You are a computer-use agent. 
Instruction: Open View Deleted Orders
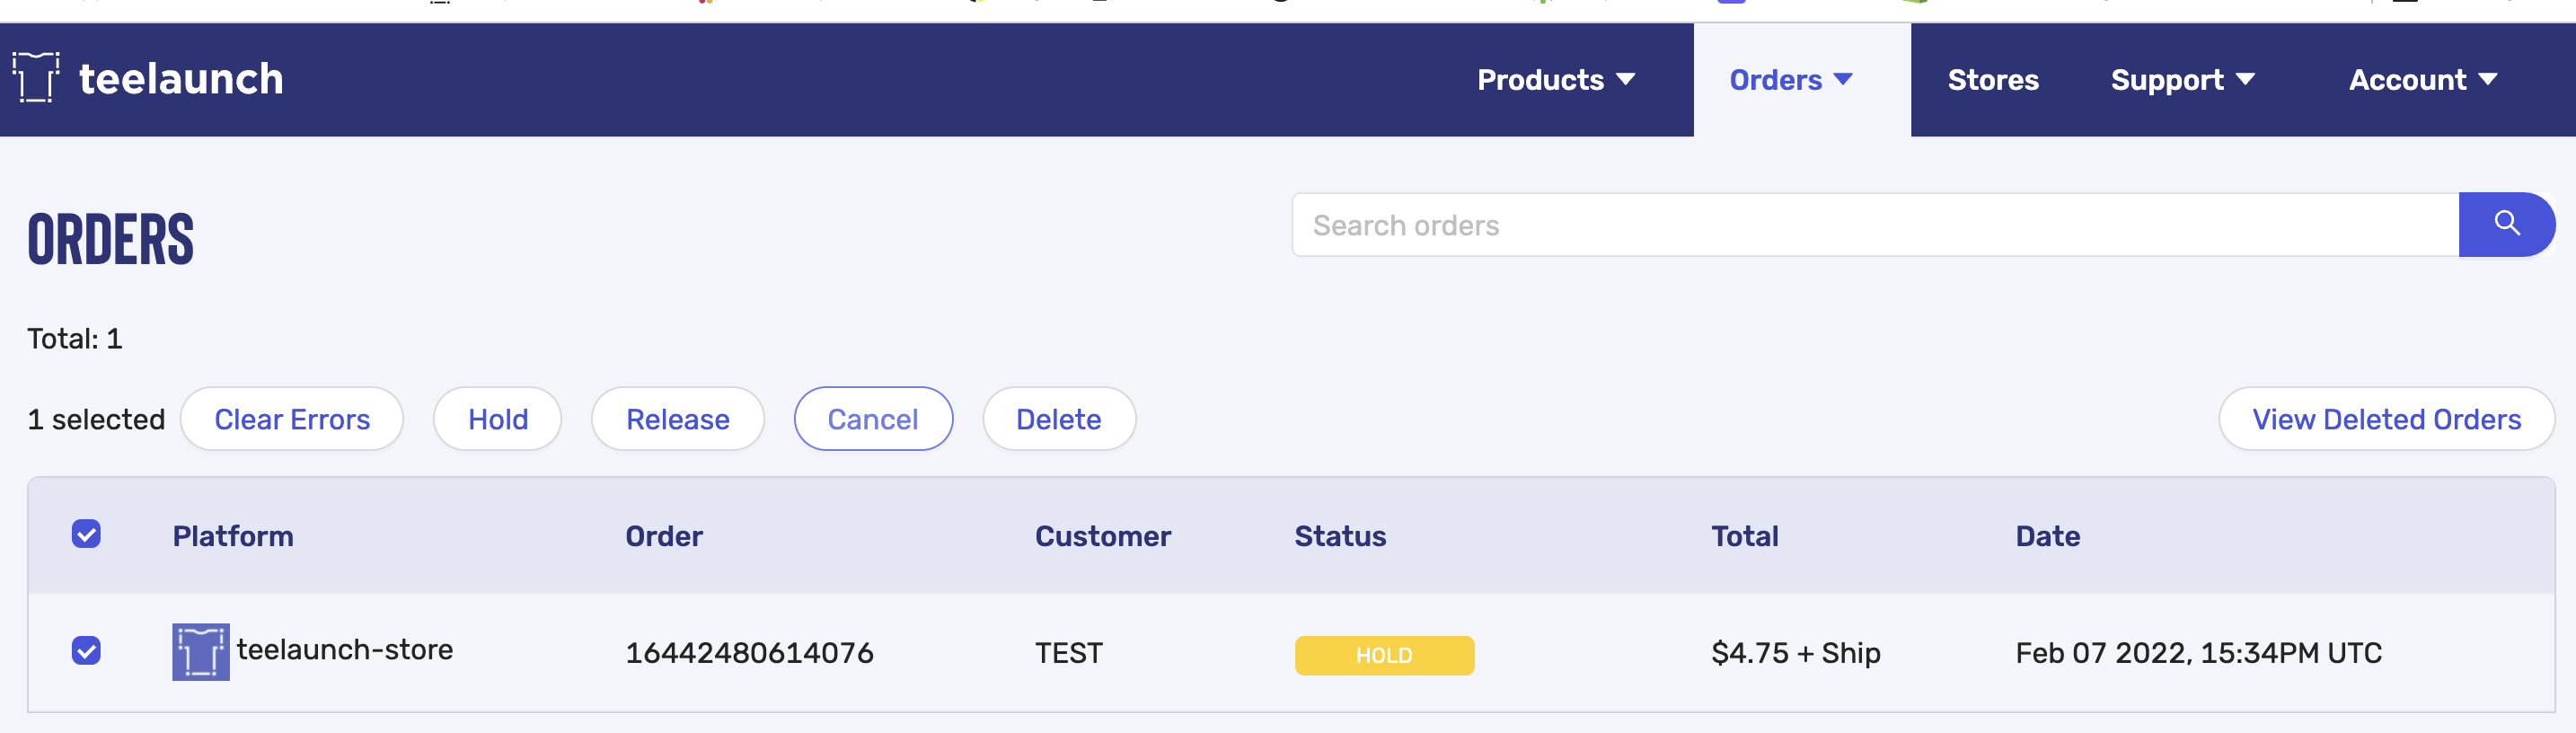click(x=2385, y=419)
